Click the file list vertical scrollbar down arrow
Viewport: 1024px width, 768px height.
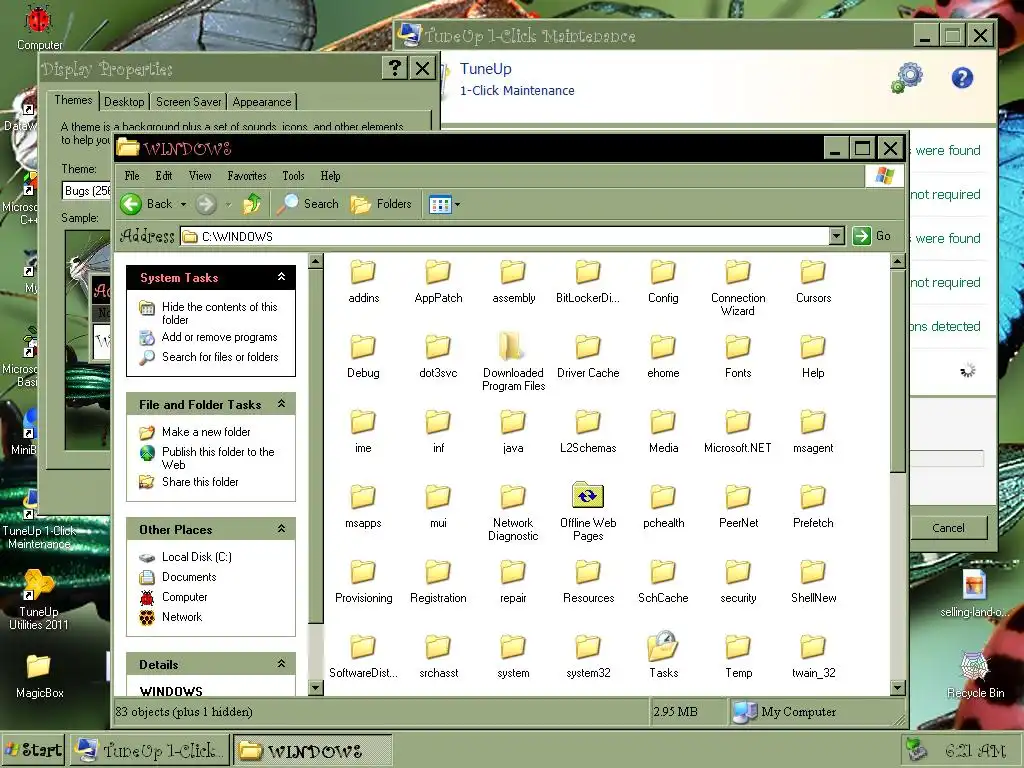click(898, 688)
